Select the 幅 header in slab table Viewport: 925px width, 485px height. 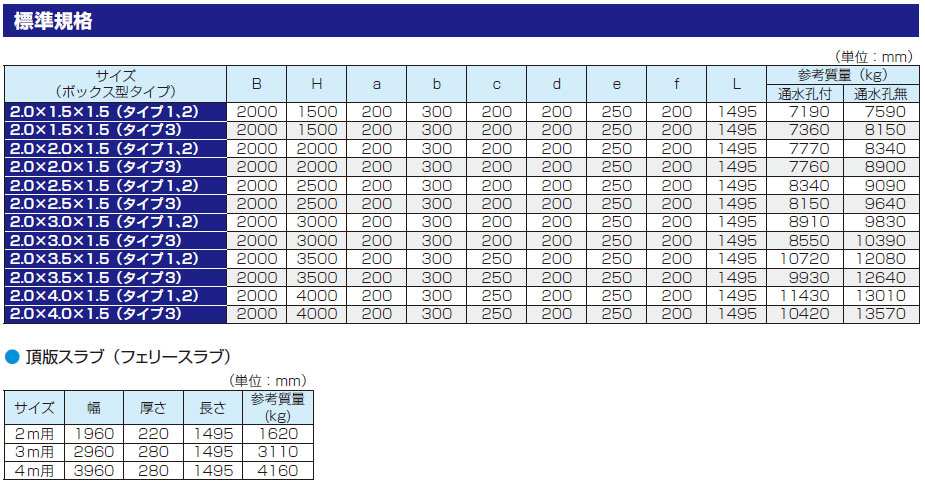point(94,408)
